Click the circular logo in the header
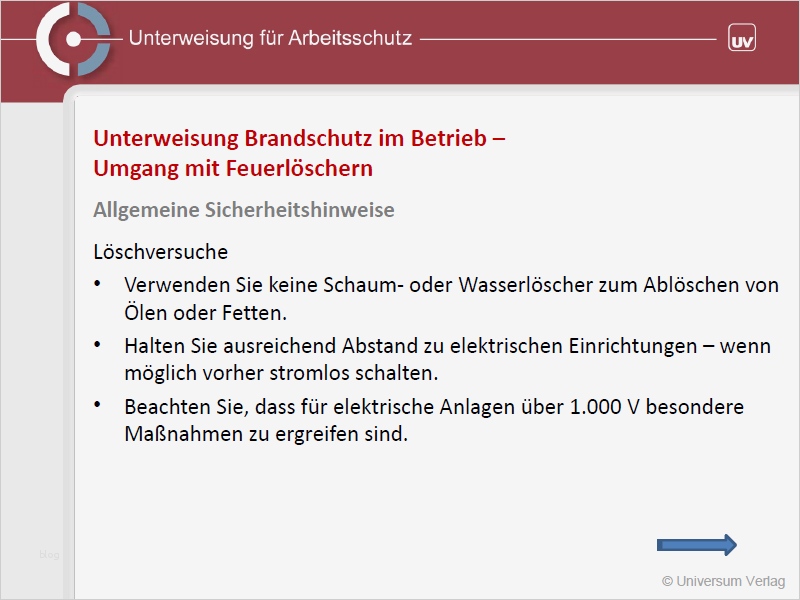The height and width of the screenshot is (600, 800). pyautogui.click(x=73, y=40)
